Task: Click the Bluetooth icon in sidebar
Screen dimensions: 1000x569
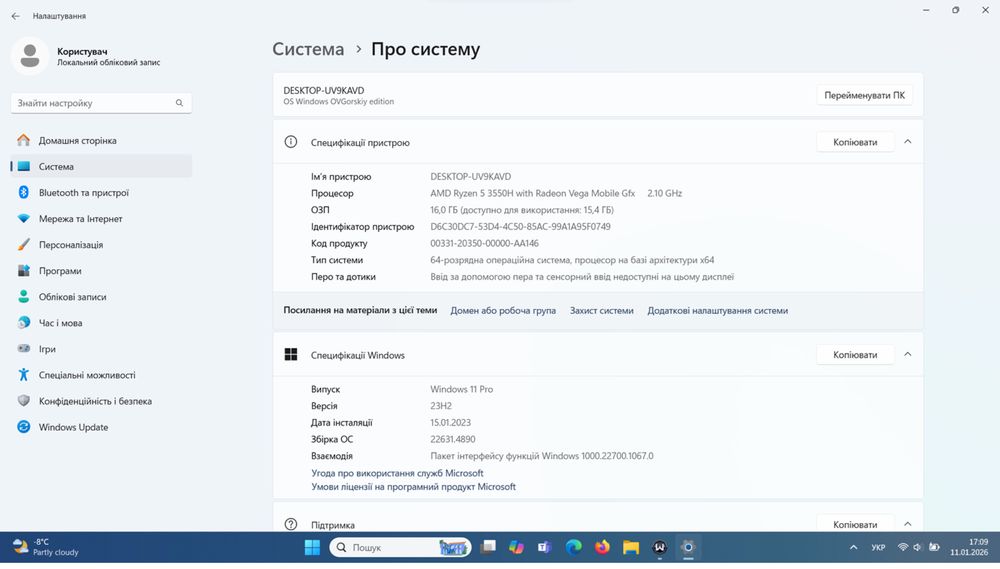Action: click(24, 192)
